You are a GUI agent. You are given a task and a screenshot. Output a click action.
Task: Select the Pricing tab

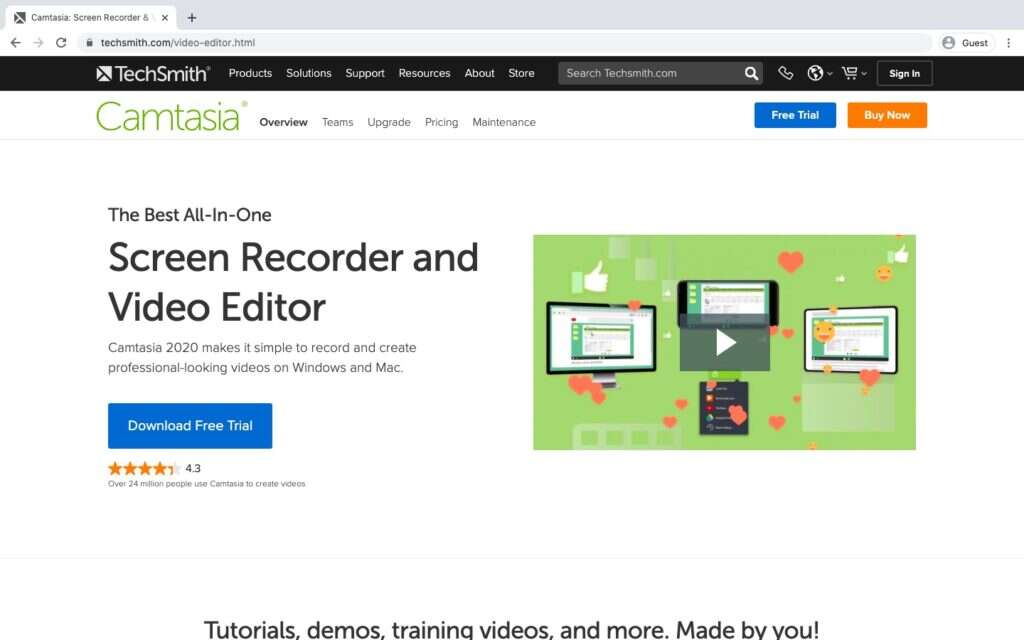(x=441, y=122)
